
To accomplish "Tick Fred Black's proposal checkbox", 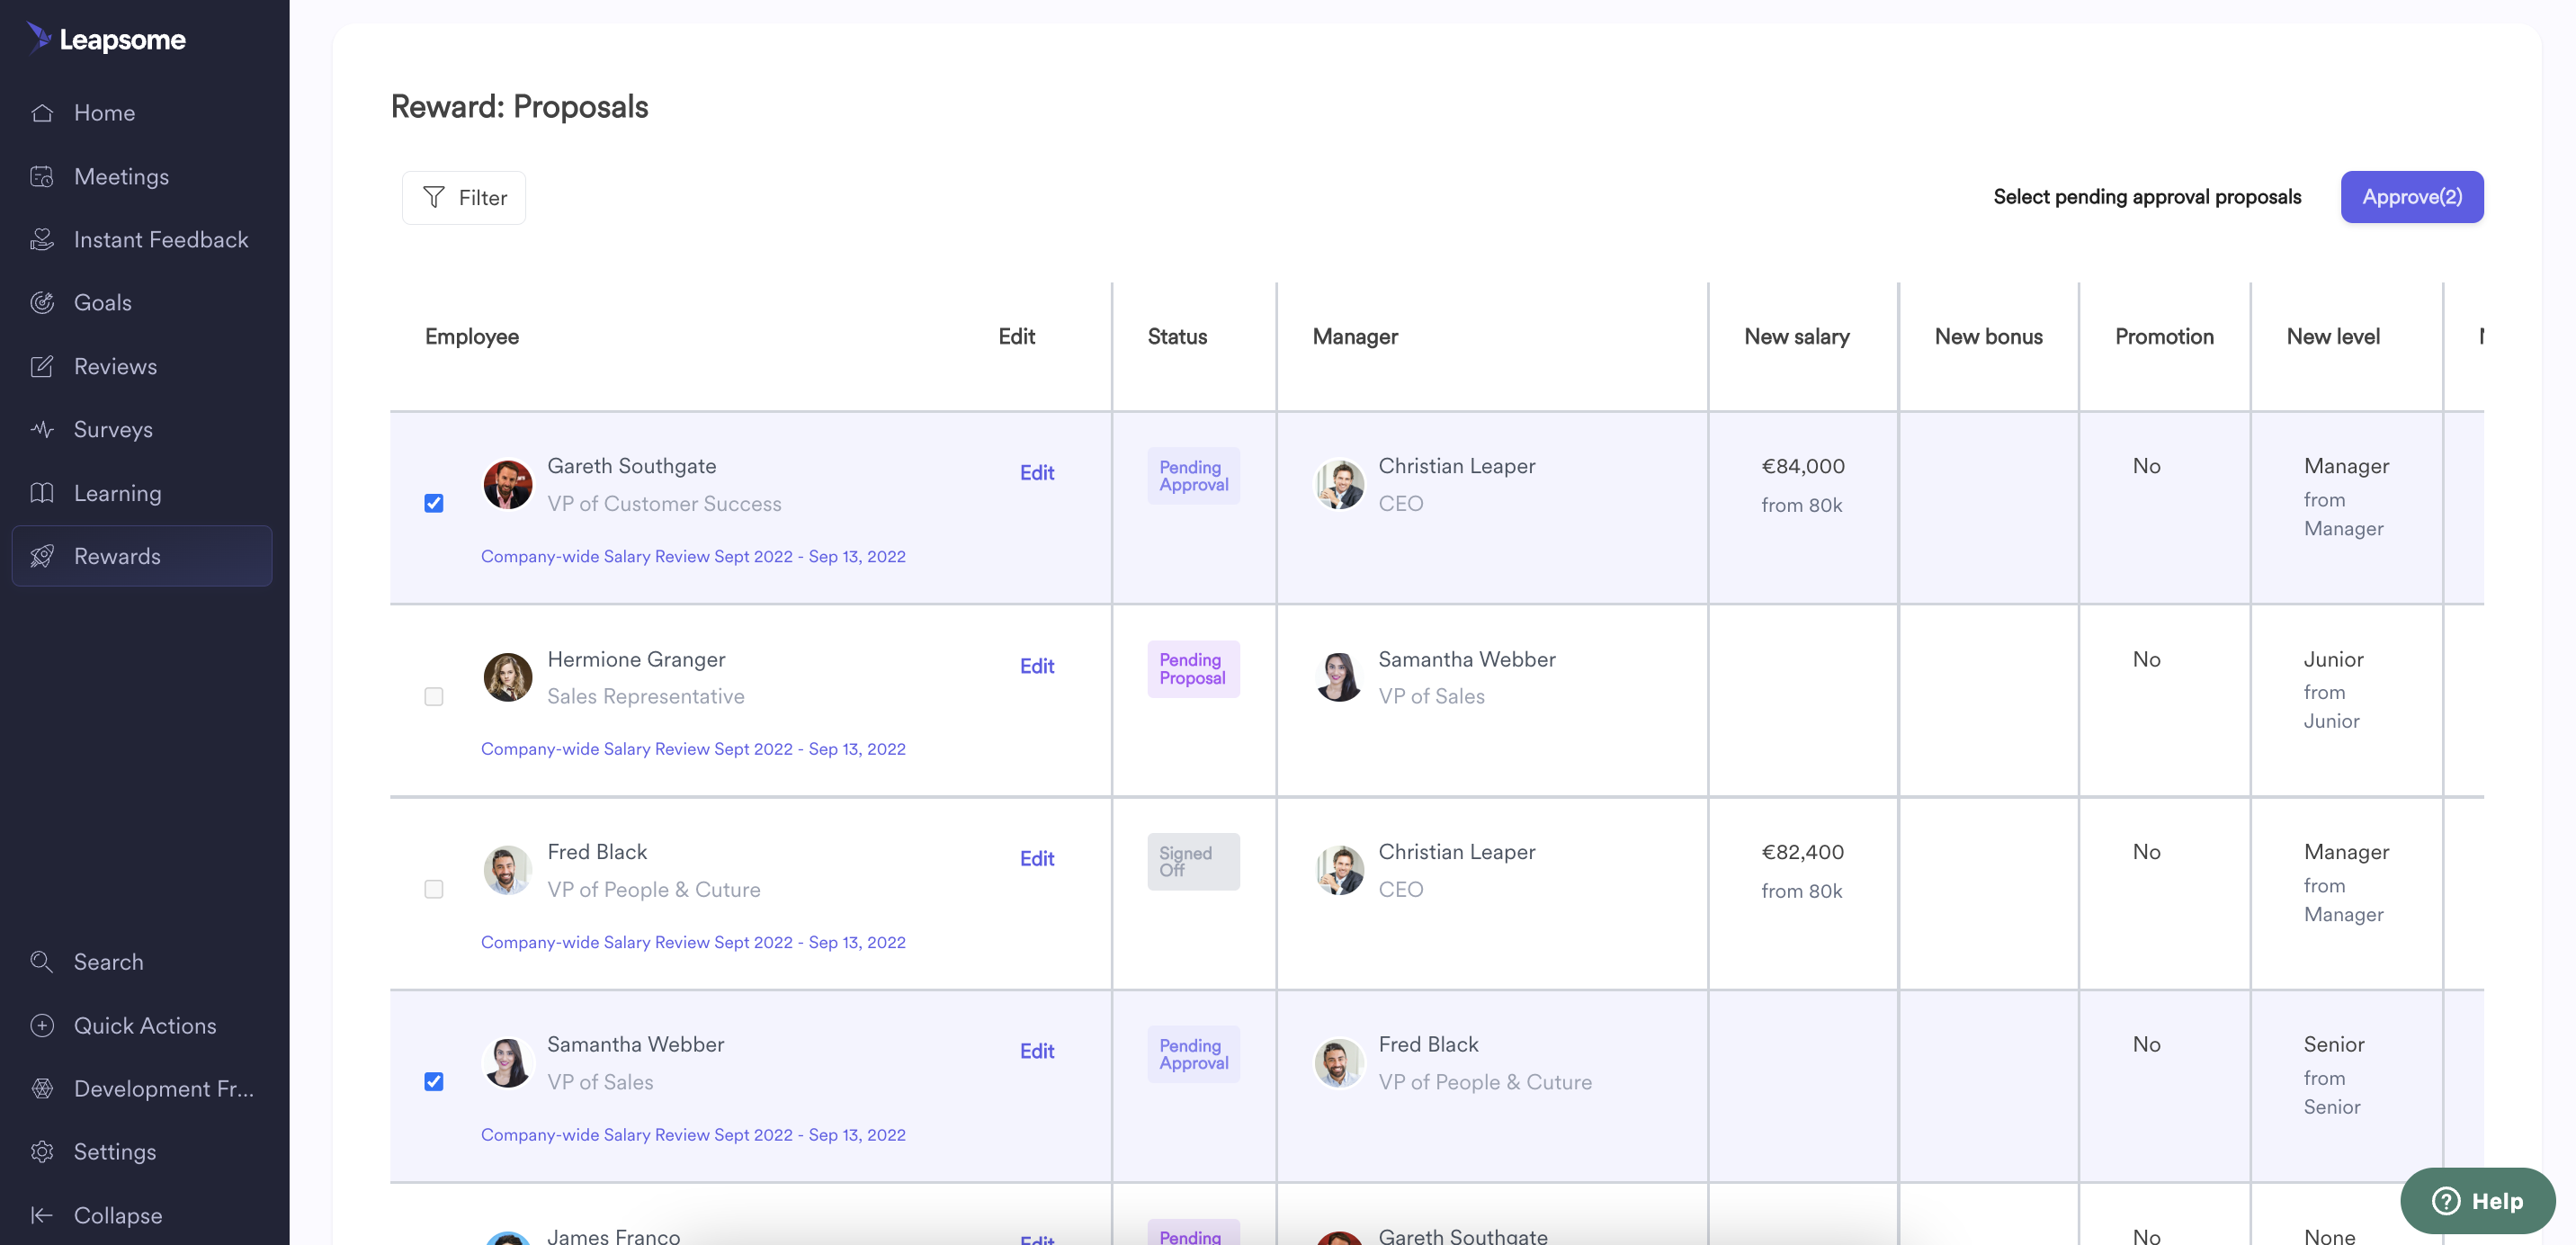I will pos(434,889).
